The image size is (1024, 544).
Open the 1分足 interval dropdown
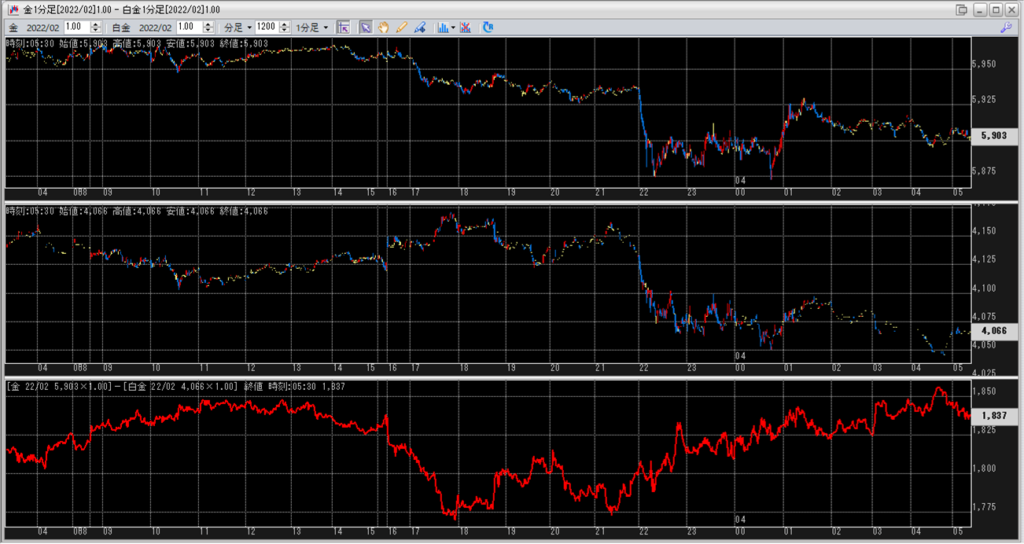pos(309,27)
